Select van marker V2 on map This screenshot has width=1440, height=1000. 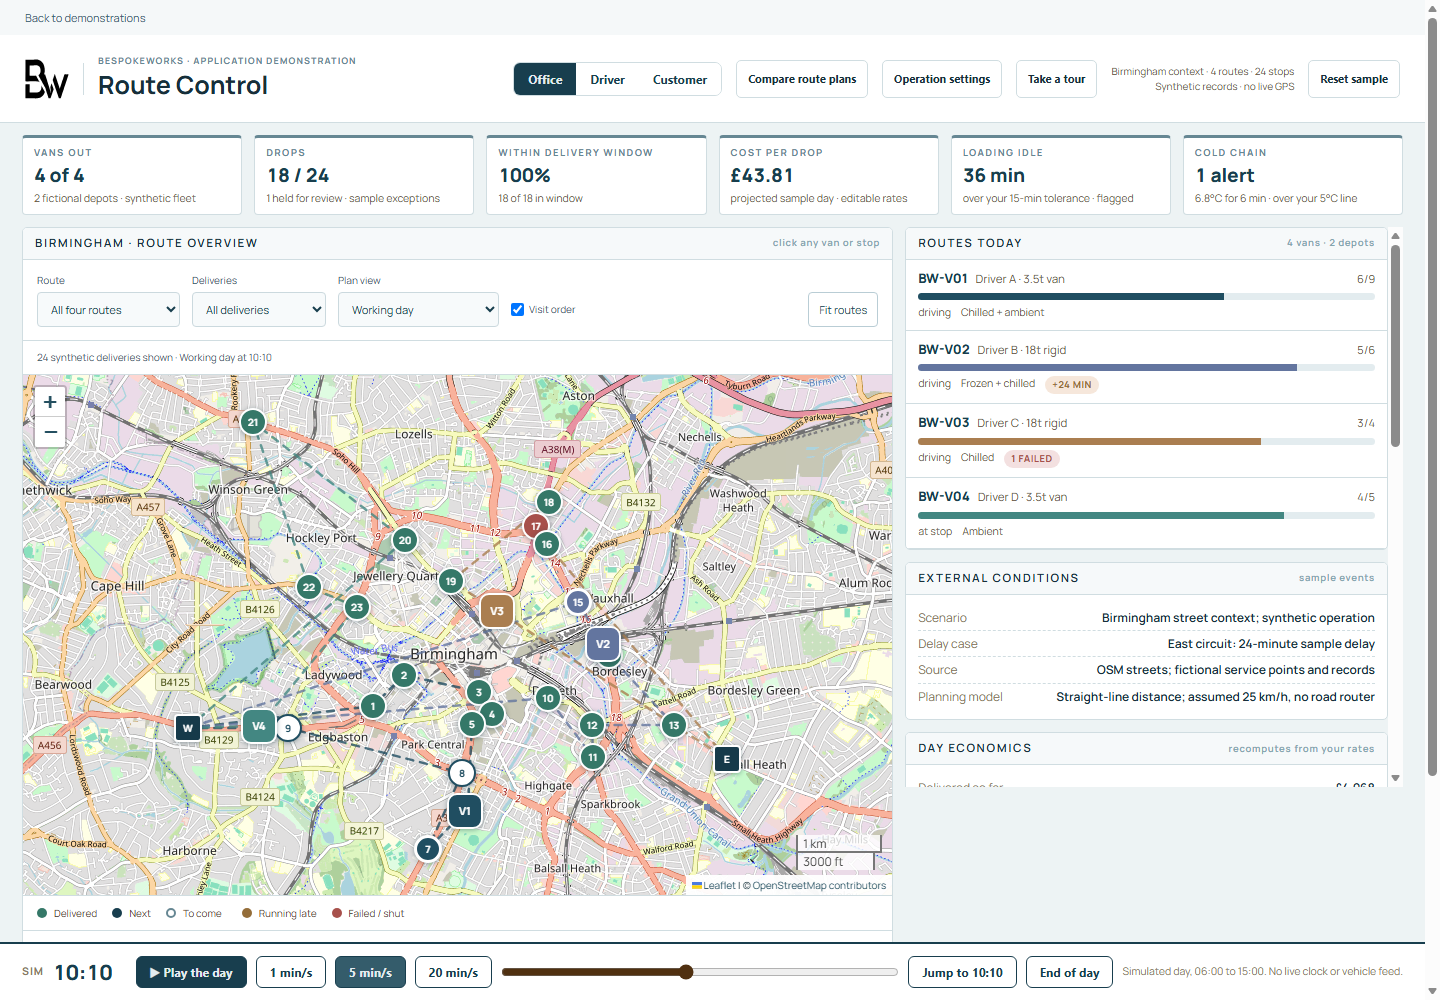tap(603, 644)
